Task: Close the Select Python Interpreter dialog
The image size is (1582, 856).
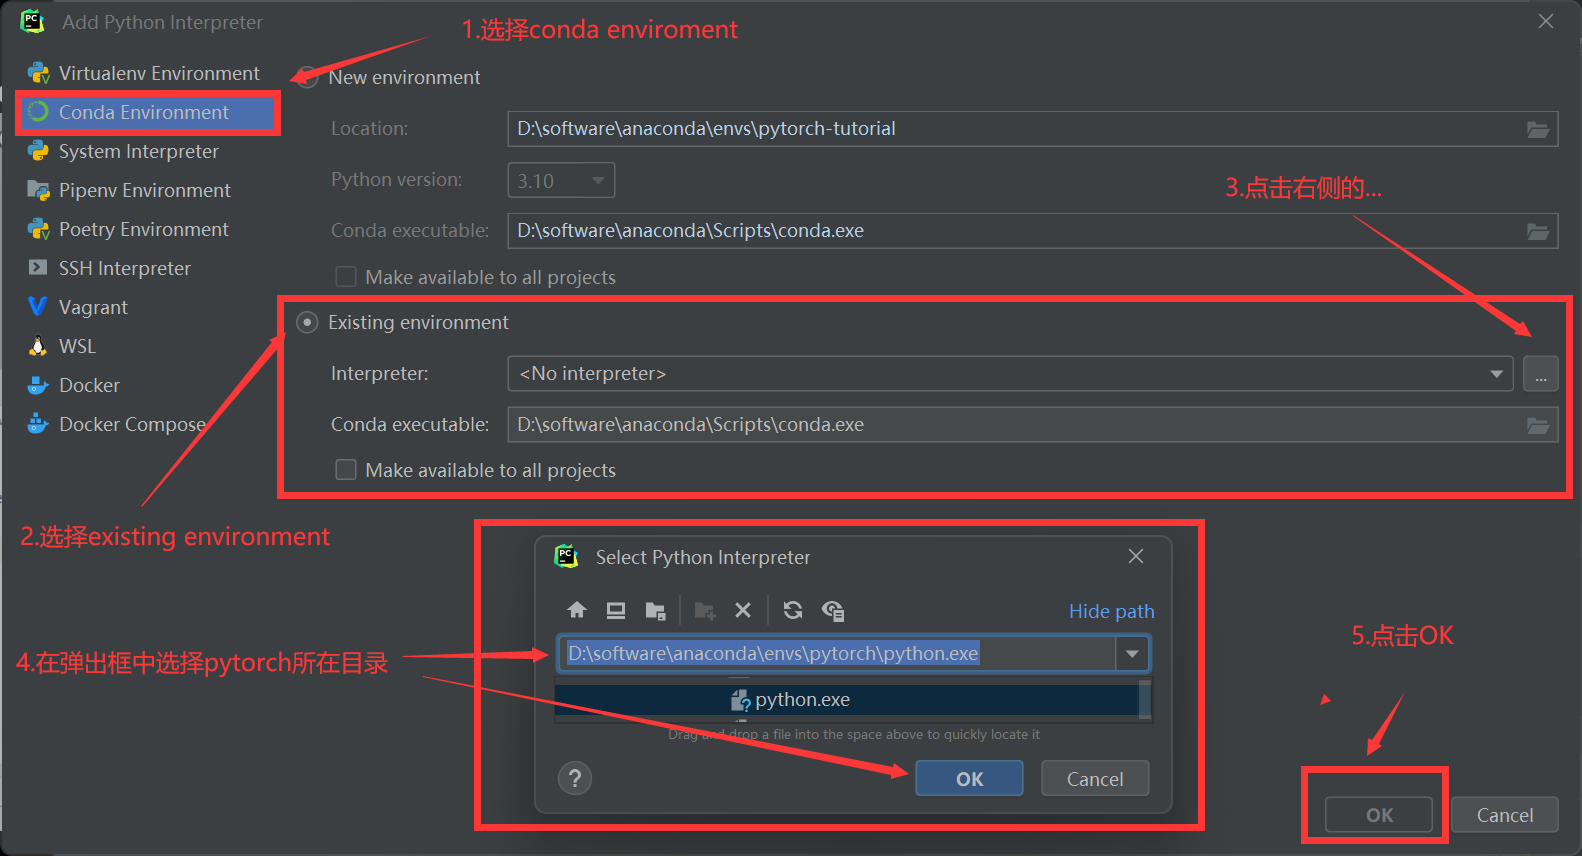Action: pyautogui.click(x=1136, y=556)
